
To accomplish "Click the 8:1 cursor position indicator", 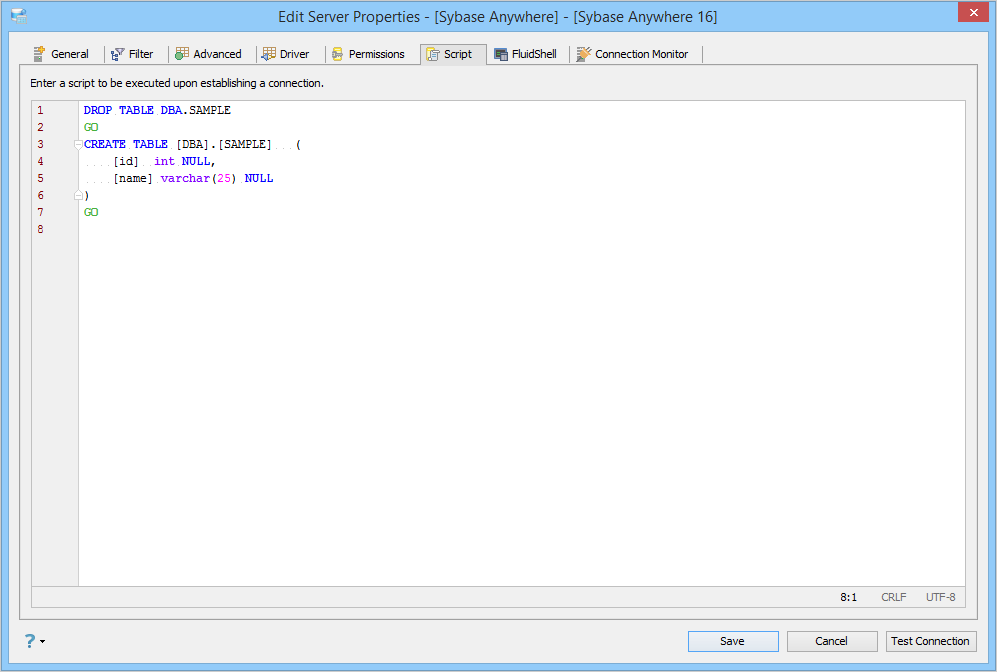I will tap(849, 597).
